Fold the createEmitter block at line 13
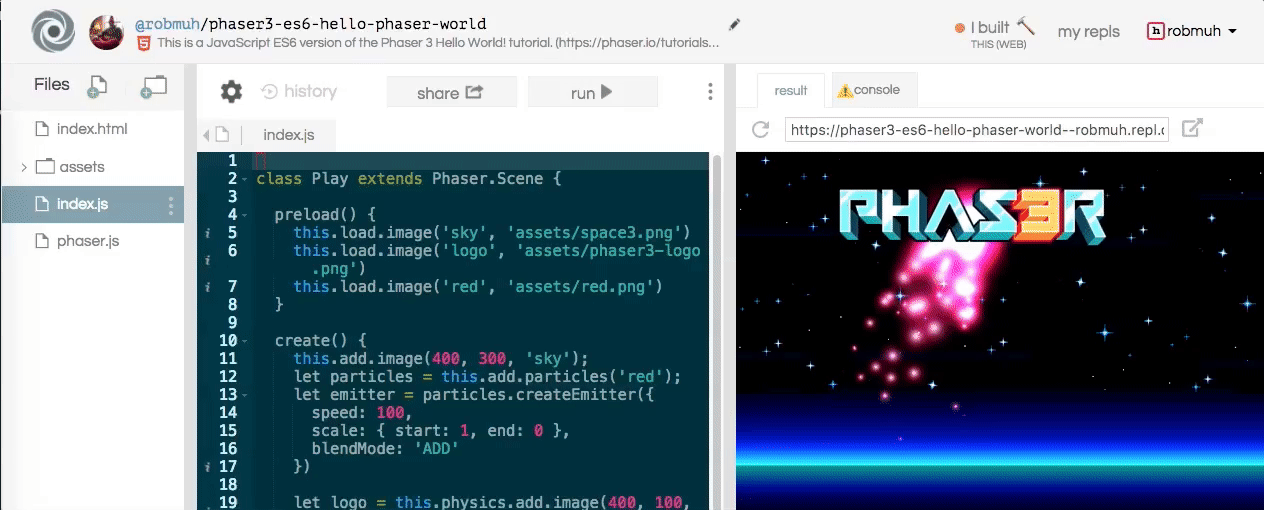This screenshot has width=1264, height=510. 245,396
